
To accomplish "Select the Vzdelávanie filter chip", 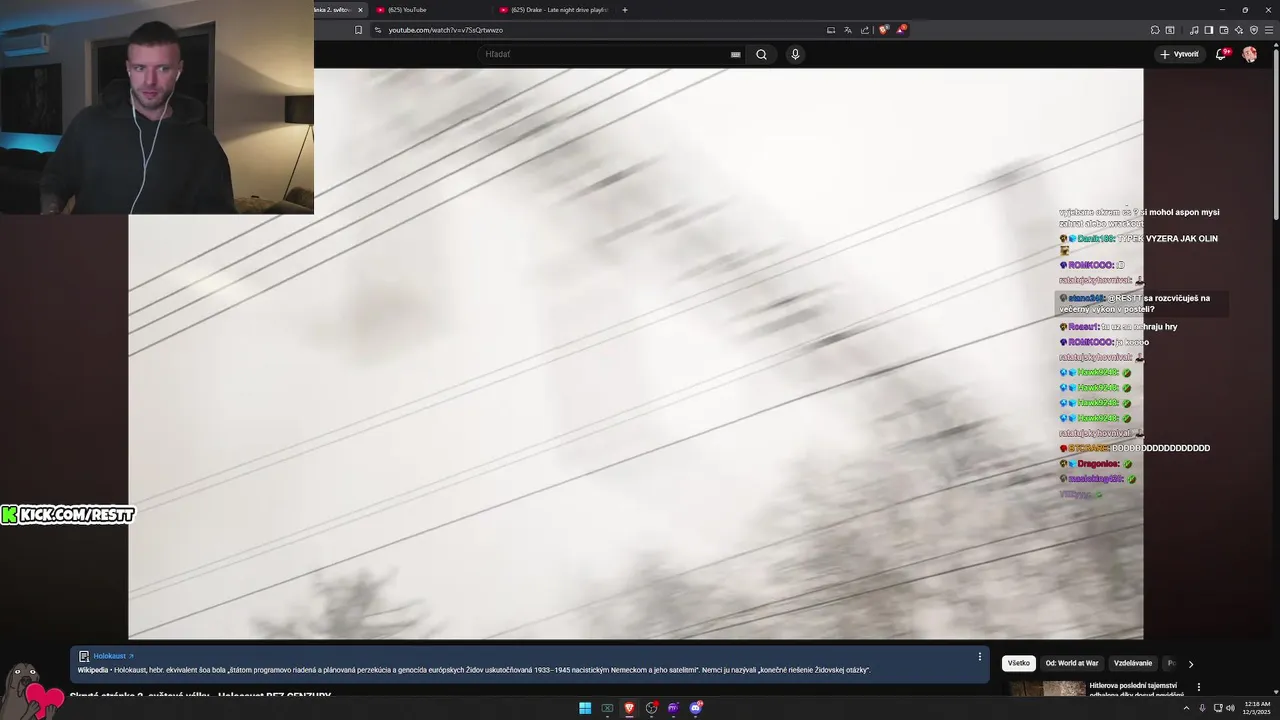I will click(x=1133, y=663).
